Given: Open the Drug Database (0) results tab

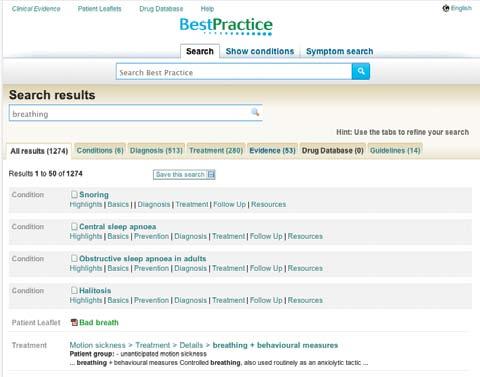Looking at the screenshot, I should [x=332, y=150].
